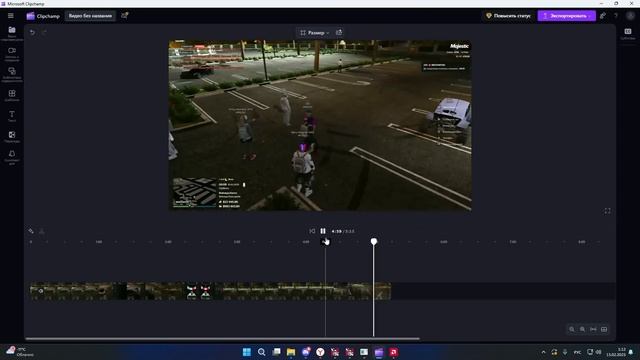
Task: Click the icon right of the size dropdown
Action: [x=339, y=32]
